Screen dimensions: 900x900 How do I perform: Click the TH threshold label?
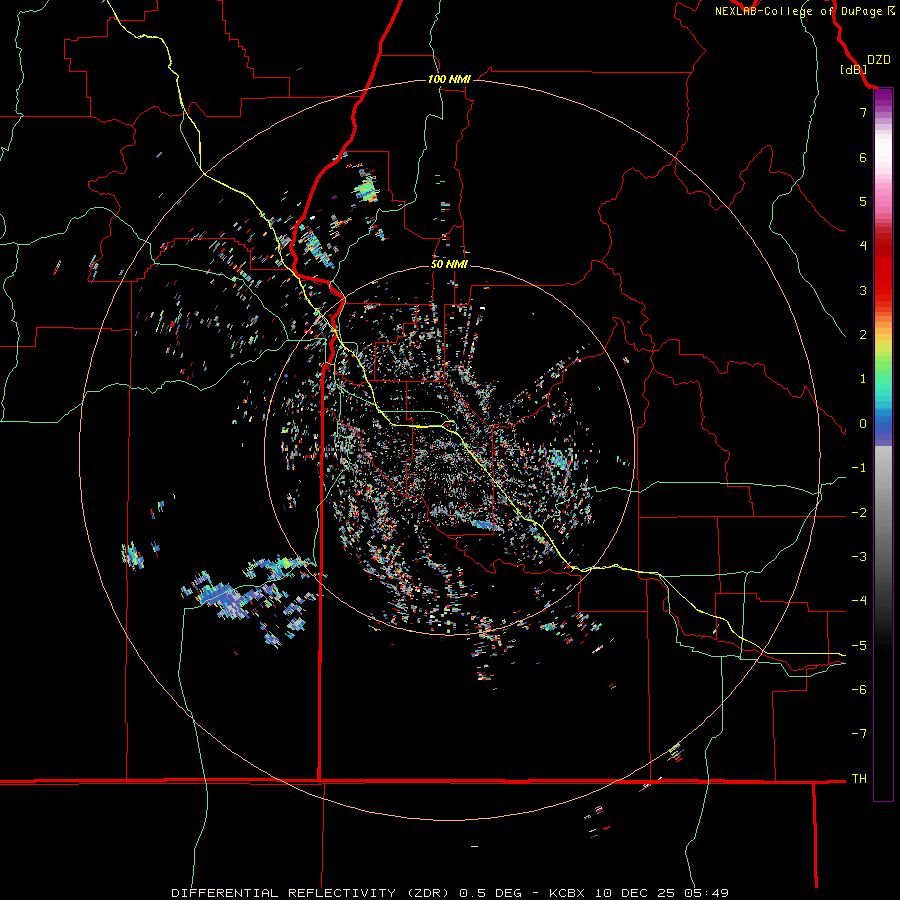(x=859, y=779)
